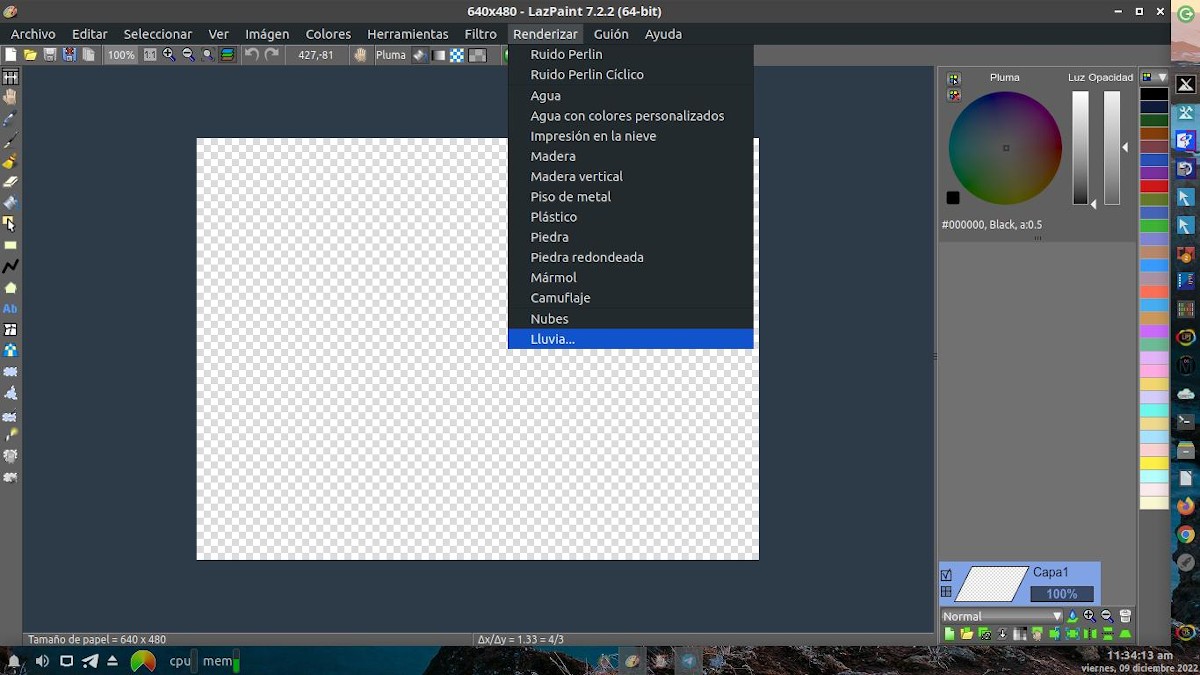Open the Normal blend mode dropdown

[1002, 616]
